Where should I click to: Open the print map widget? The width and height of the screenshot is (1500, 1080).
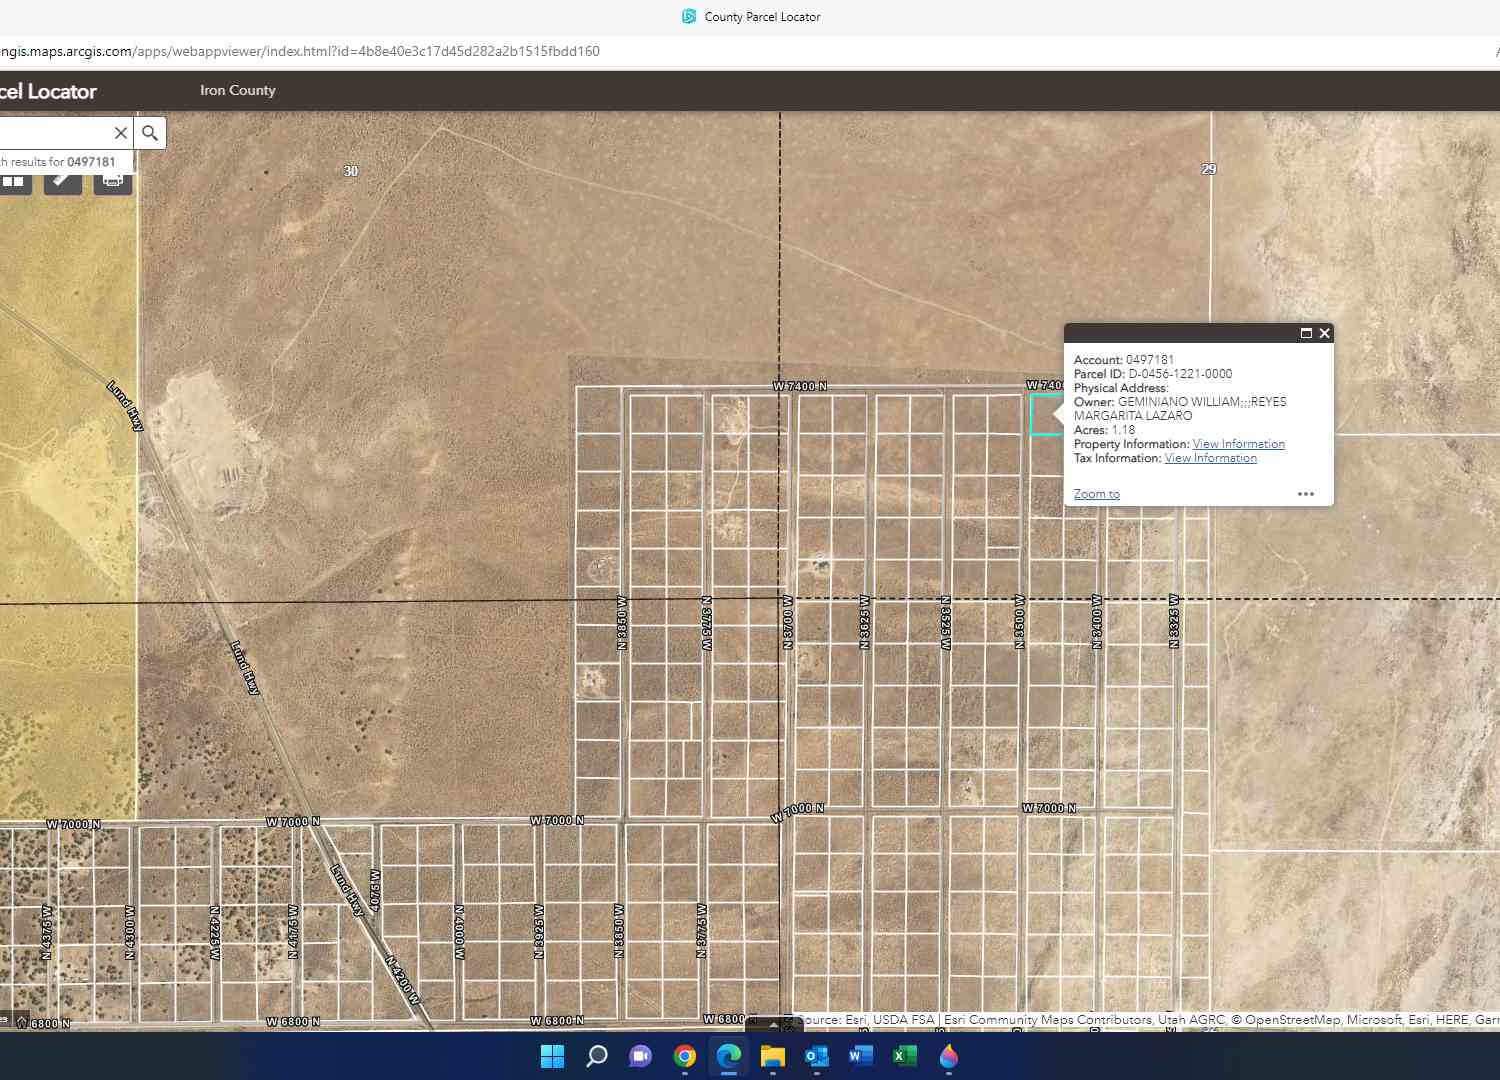tap(113, 180)
